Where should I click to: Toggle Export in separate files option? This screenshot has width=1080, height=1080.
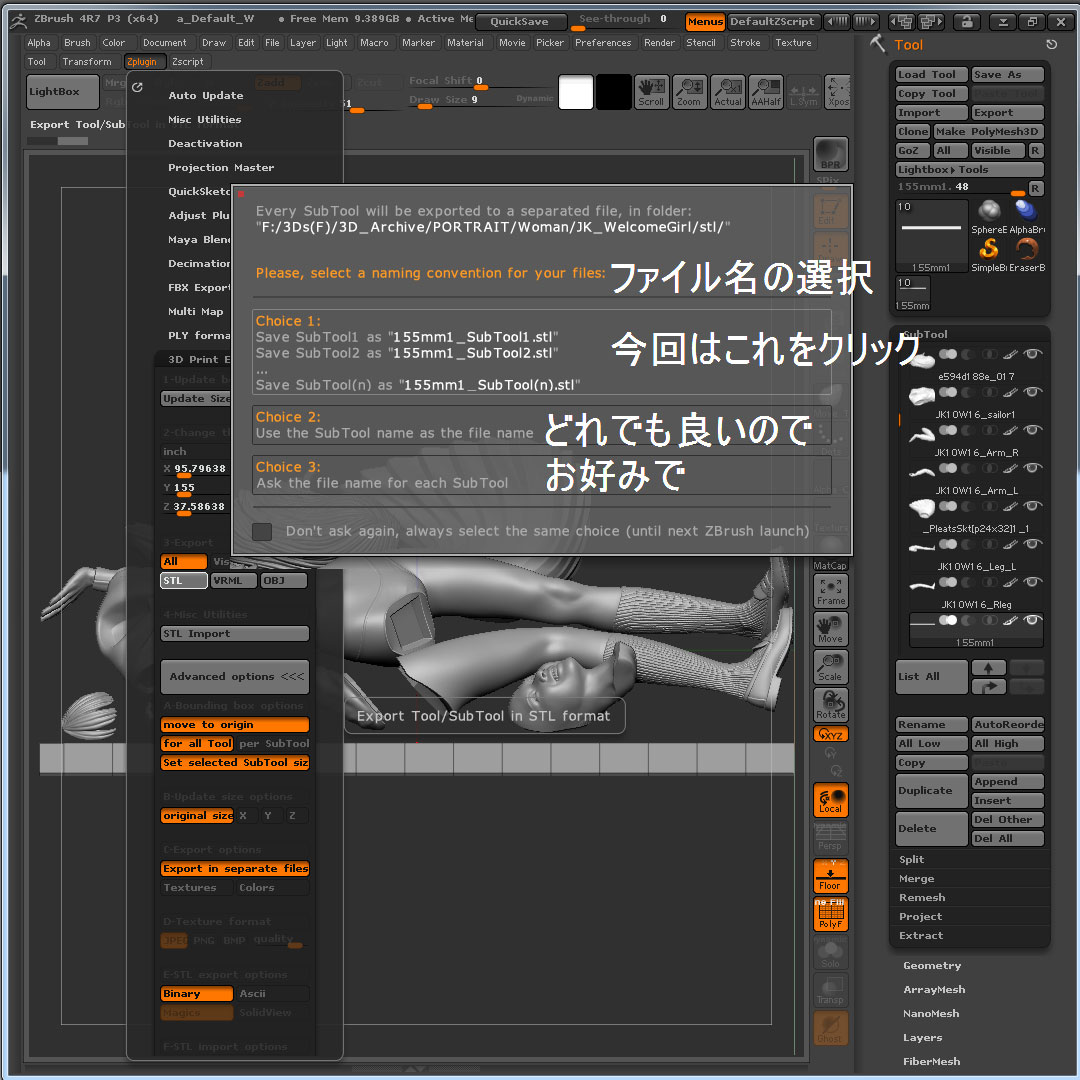(235, 869)
